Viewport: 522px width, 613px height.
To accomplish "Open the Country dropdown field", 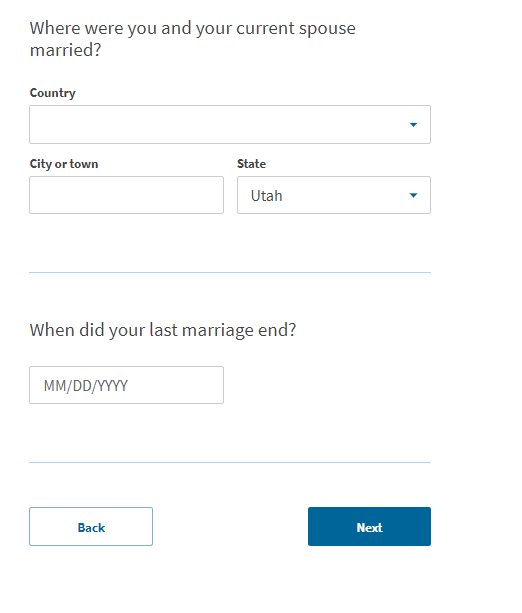I will tap(230, 124).
